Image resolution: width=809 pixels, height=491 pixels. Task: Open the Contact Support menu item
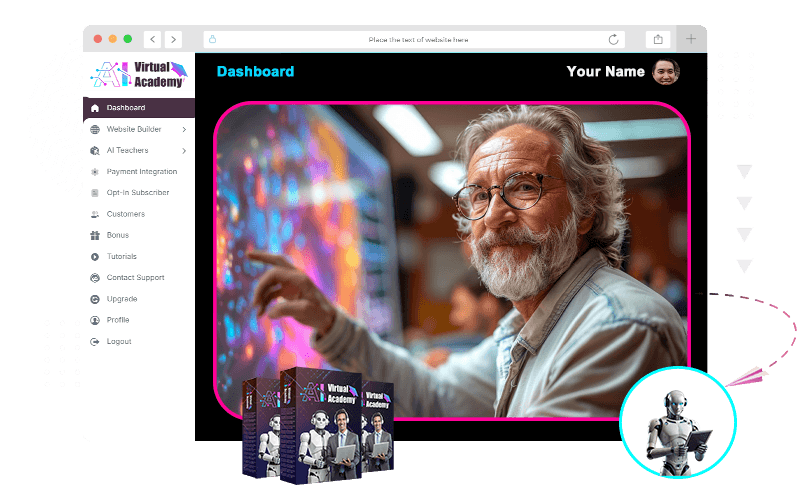(x=135, y=278)
